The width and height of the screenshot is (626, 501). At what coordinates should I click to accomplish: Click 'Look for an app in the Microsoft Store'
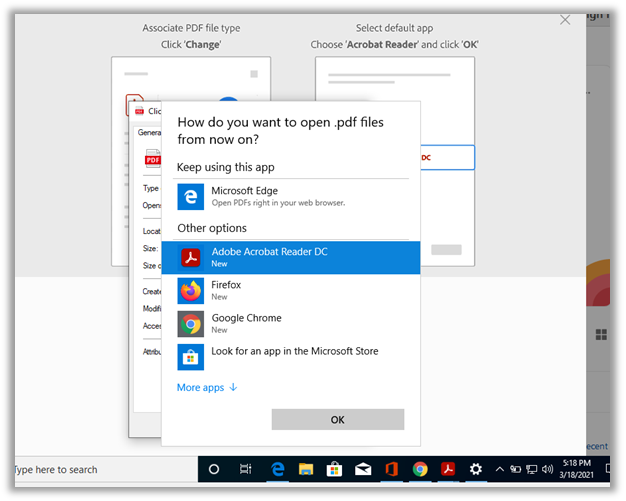point(295,351)
